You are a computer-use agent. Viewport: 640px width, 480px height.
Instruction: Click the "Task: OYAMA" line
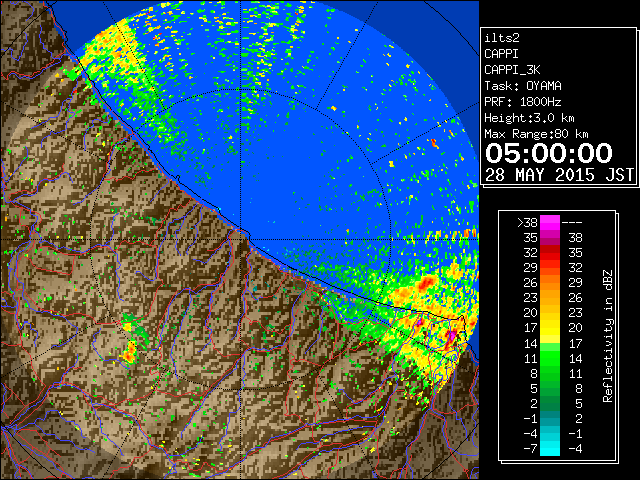[523, 86]
